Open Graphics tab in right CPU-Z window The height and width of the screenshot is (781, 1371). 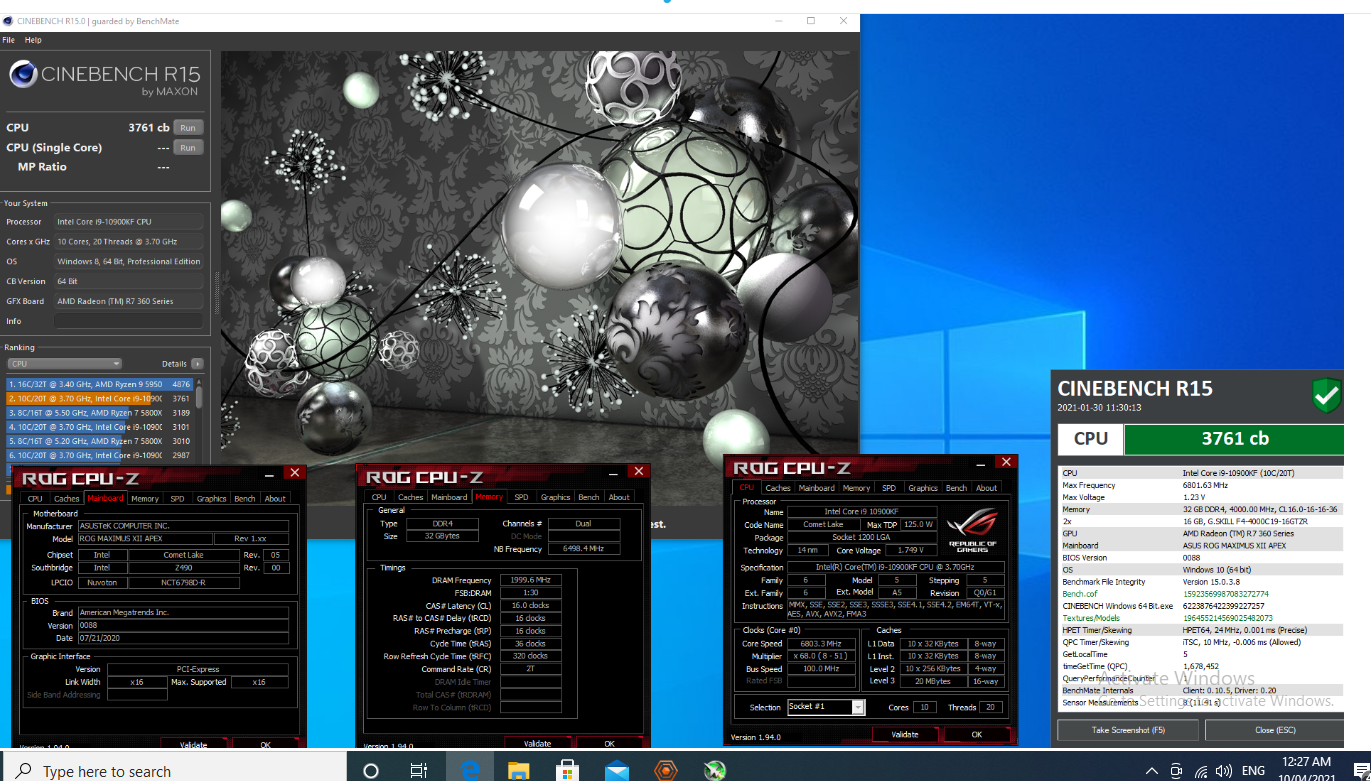[923, 488]
